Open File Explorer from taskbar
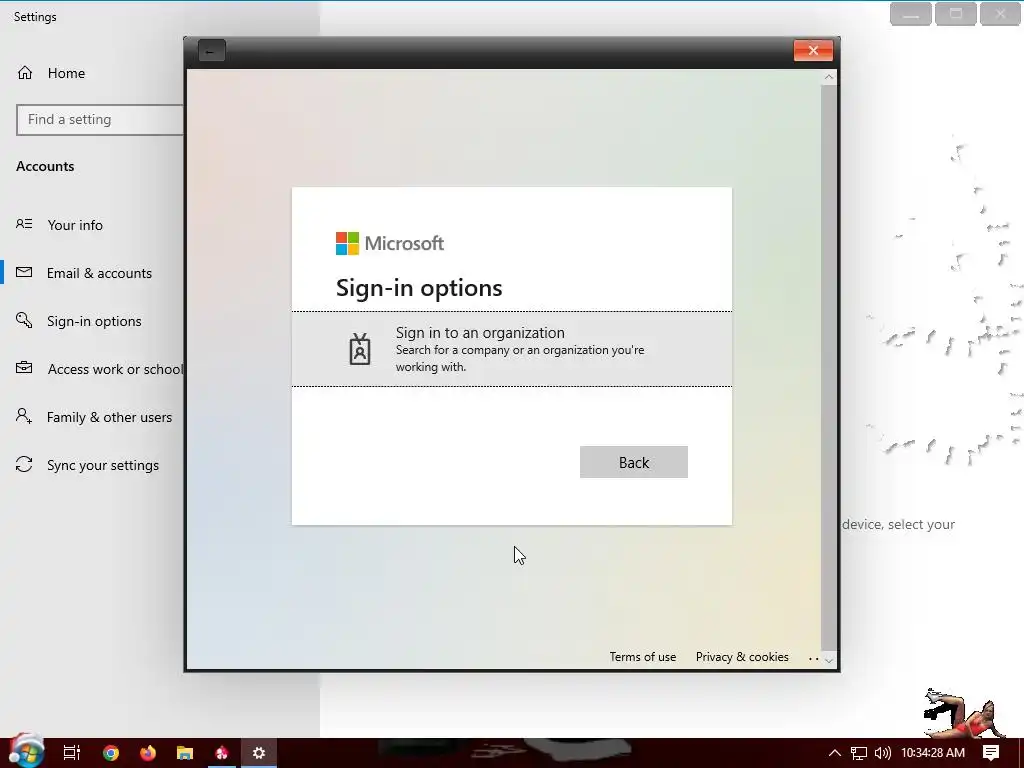The image size is (1024, 768). (185, 753)
